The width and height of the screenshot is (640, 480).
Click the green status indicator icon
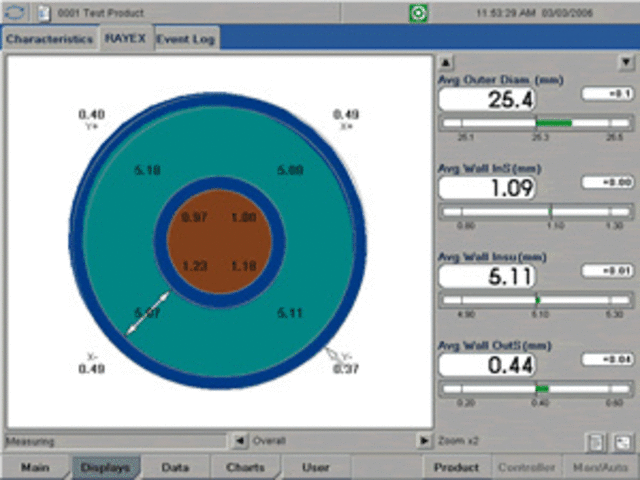[416, 13]
